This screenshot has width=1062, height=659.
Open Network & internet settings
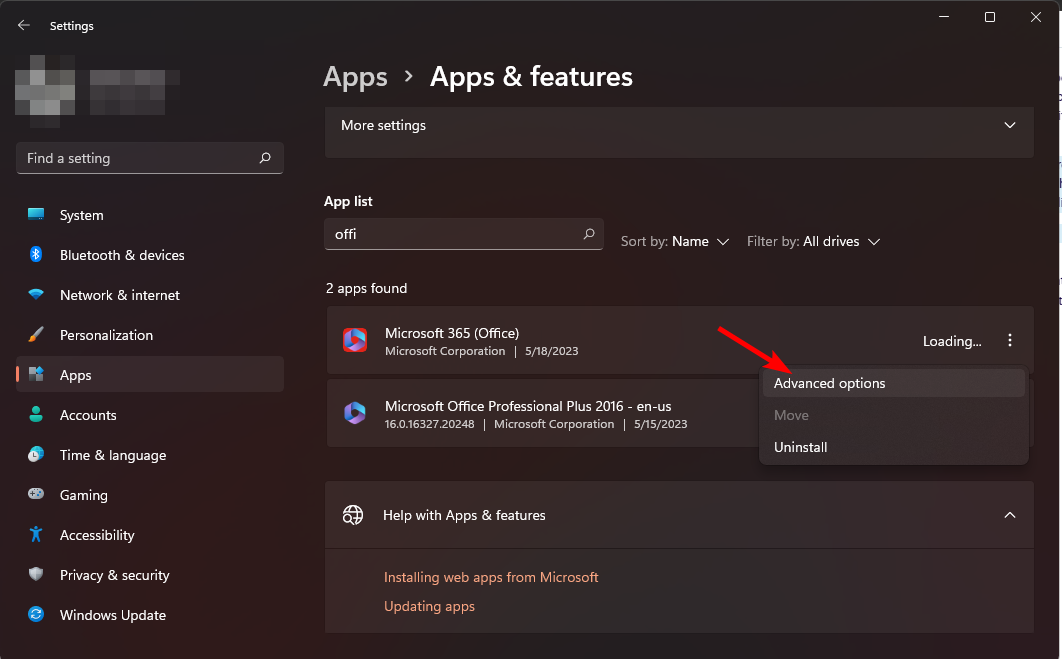(150, 295)
